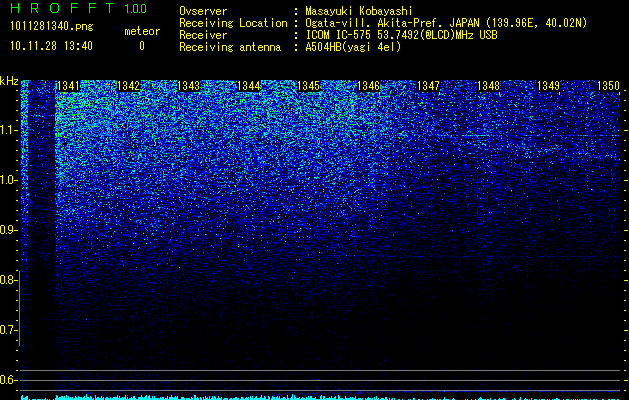Select the 1342 time marker

tap(128, 86)
